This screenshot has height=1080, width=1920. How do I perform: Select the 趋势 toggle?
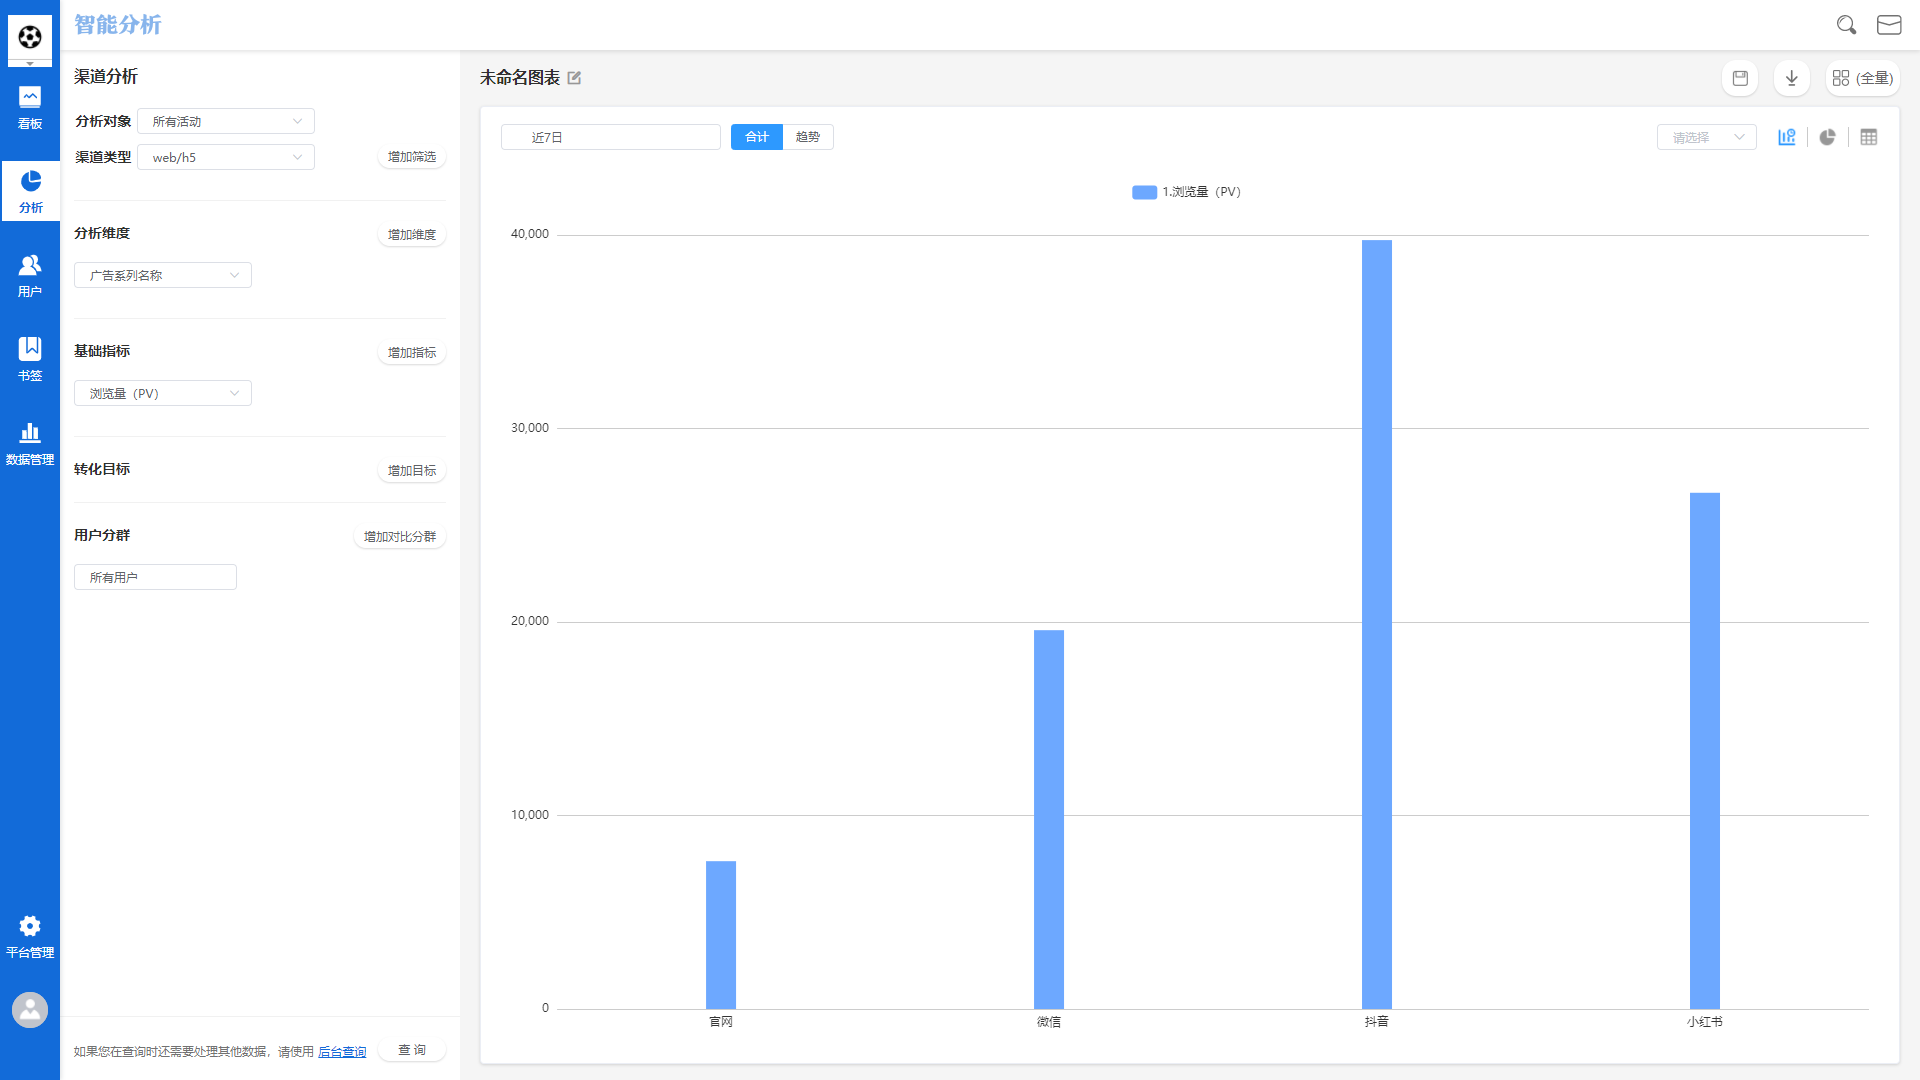coord(808,137)
